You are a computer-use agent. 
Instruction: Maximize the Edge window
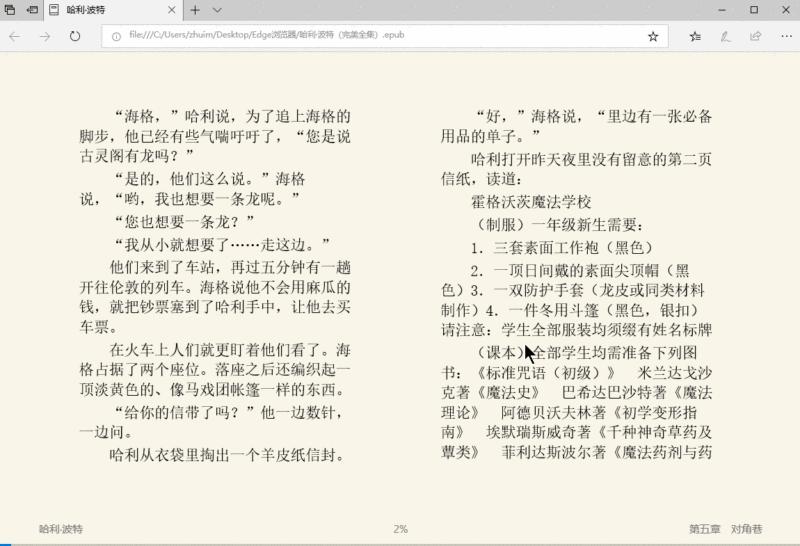click(x=754, y=10)
